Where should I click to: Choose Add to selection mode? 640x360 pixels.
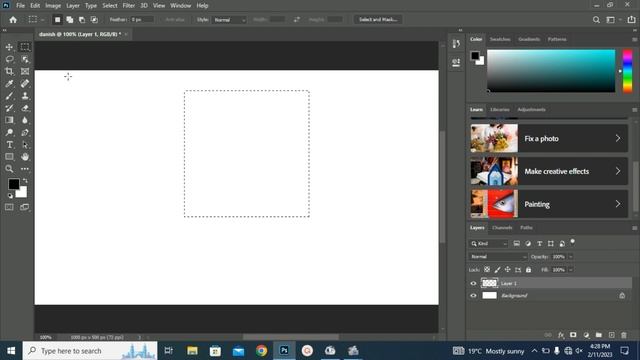tap(70, 20)
